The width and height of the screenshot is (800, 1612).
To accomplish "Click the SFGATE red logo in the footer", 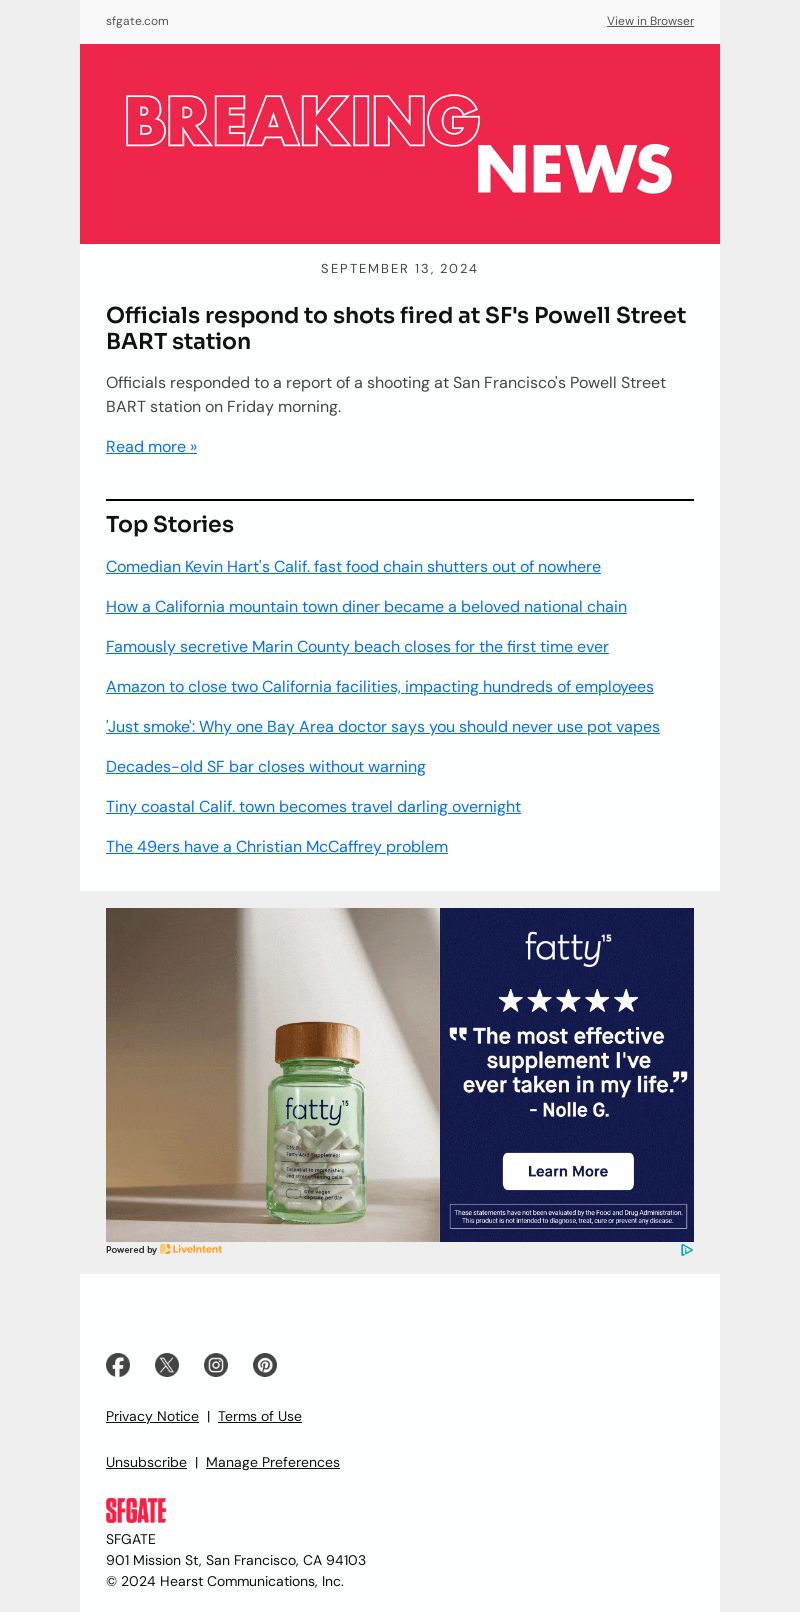I will click(x=136, y=1510).
